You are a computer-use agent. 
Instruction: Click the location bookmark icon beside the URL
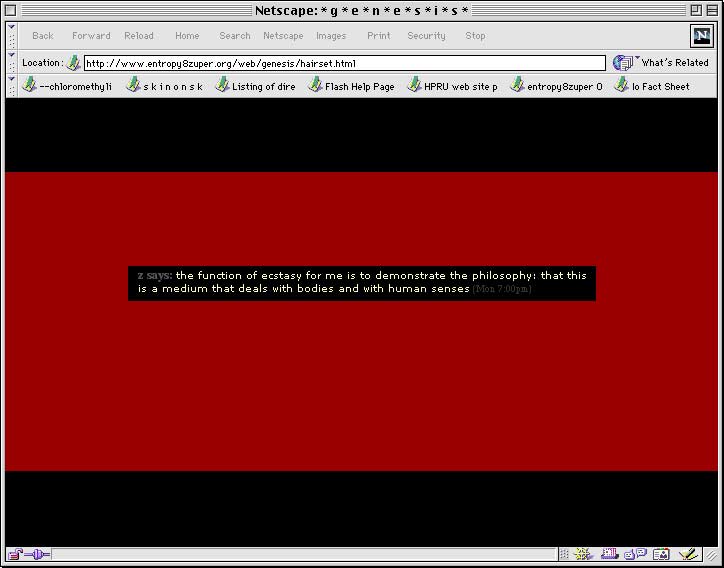pos(73,63)
